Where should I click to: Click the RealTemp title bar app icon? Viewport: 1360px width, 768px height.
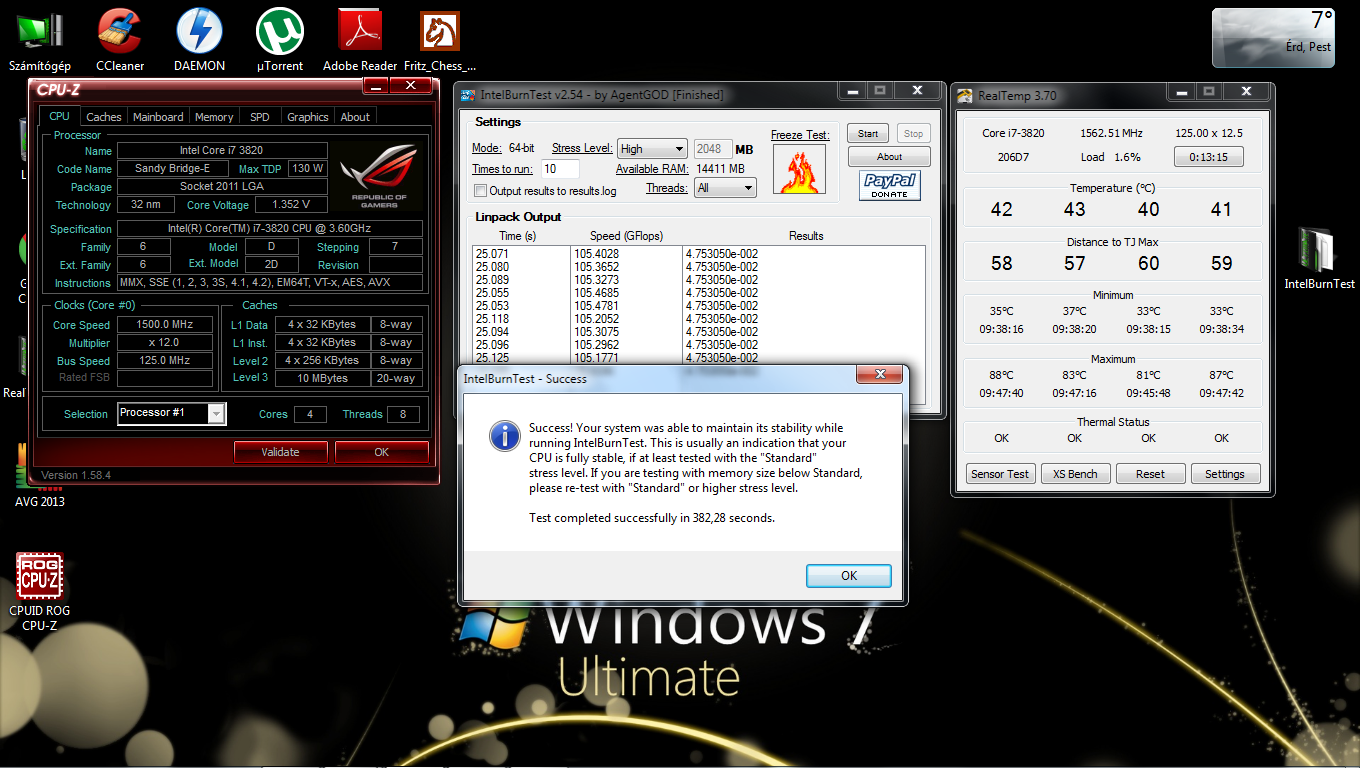(x=965, y=96)
